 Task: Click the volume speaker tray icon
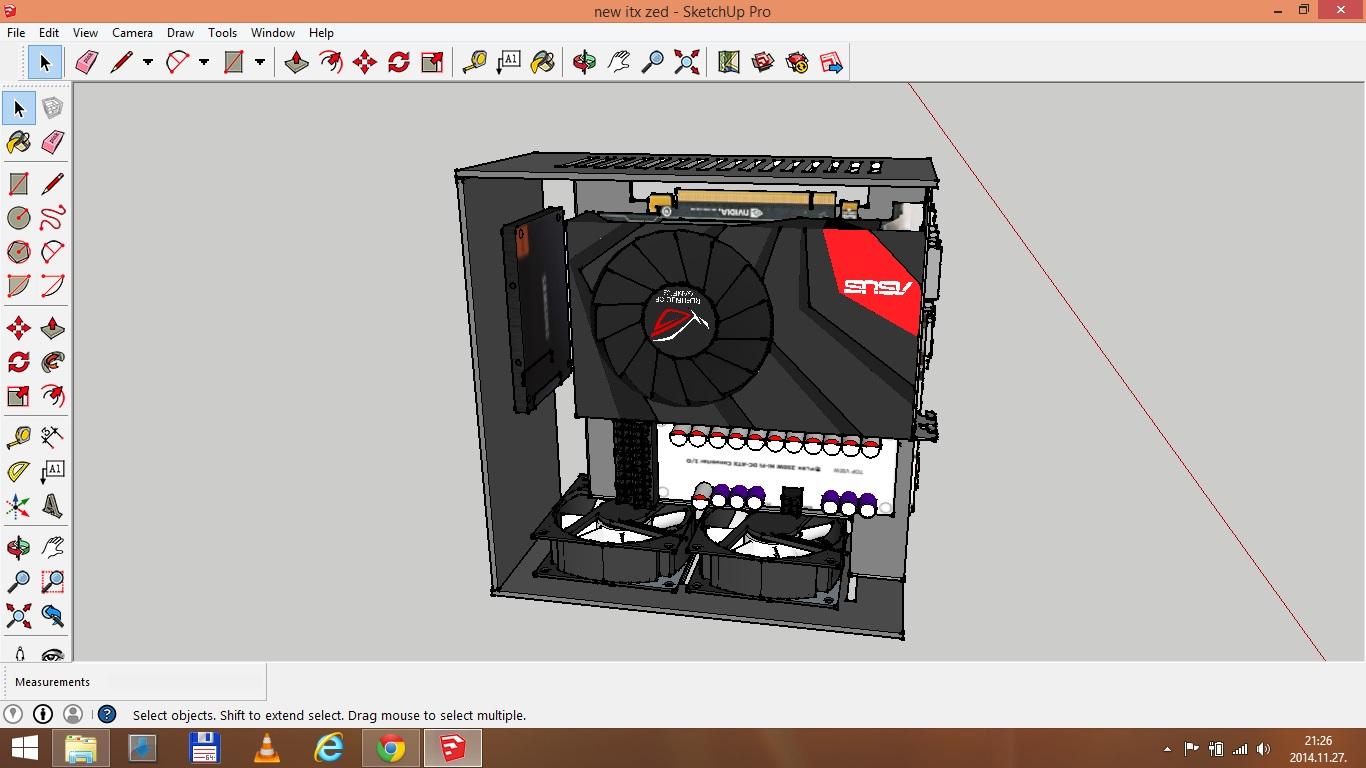(x=1264, y=748)
